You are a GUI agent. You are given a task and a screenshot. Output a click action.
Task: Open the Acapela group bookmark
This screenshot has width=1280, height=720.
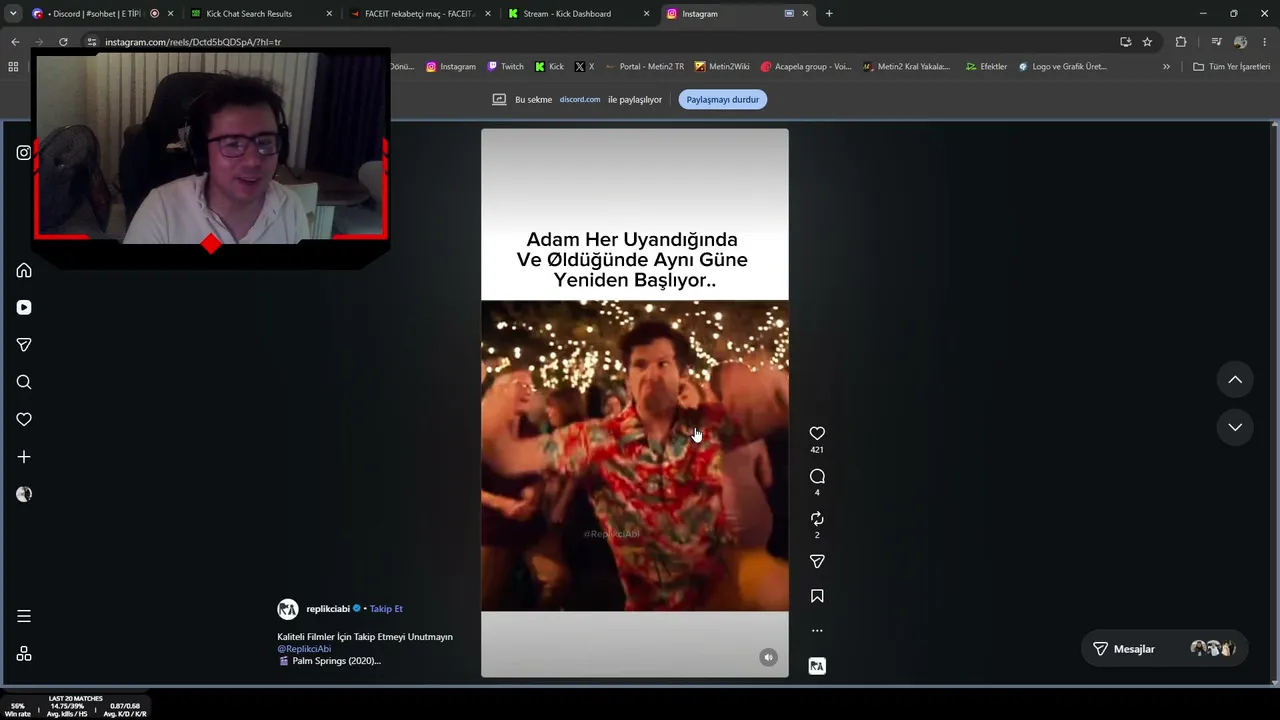pyautogui.click(x=806, y=67)
